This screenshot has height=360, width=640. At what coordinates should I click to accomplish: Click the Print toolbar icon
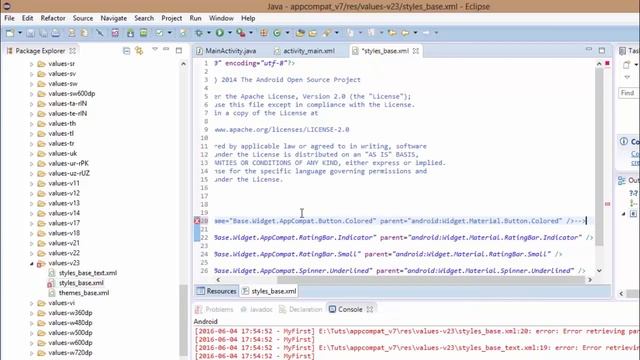(56, 33)
